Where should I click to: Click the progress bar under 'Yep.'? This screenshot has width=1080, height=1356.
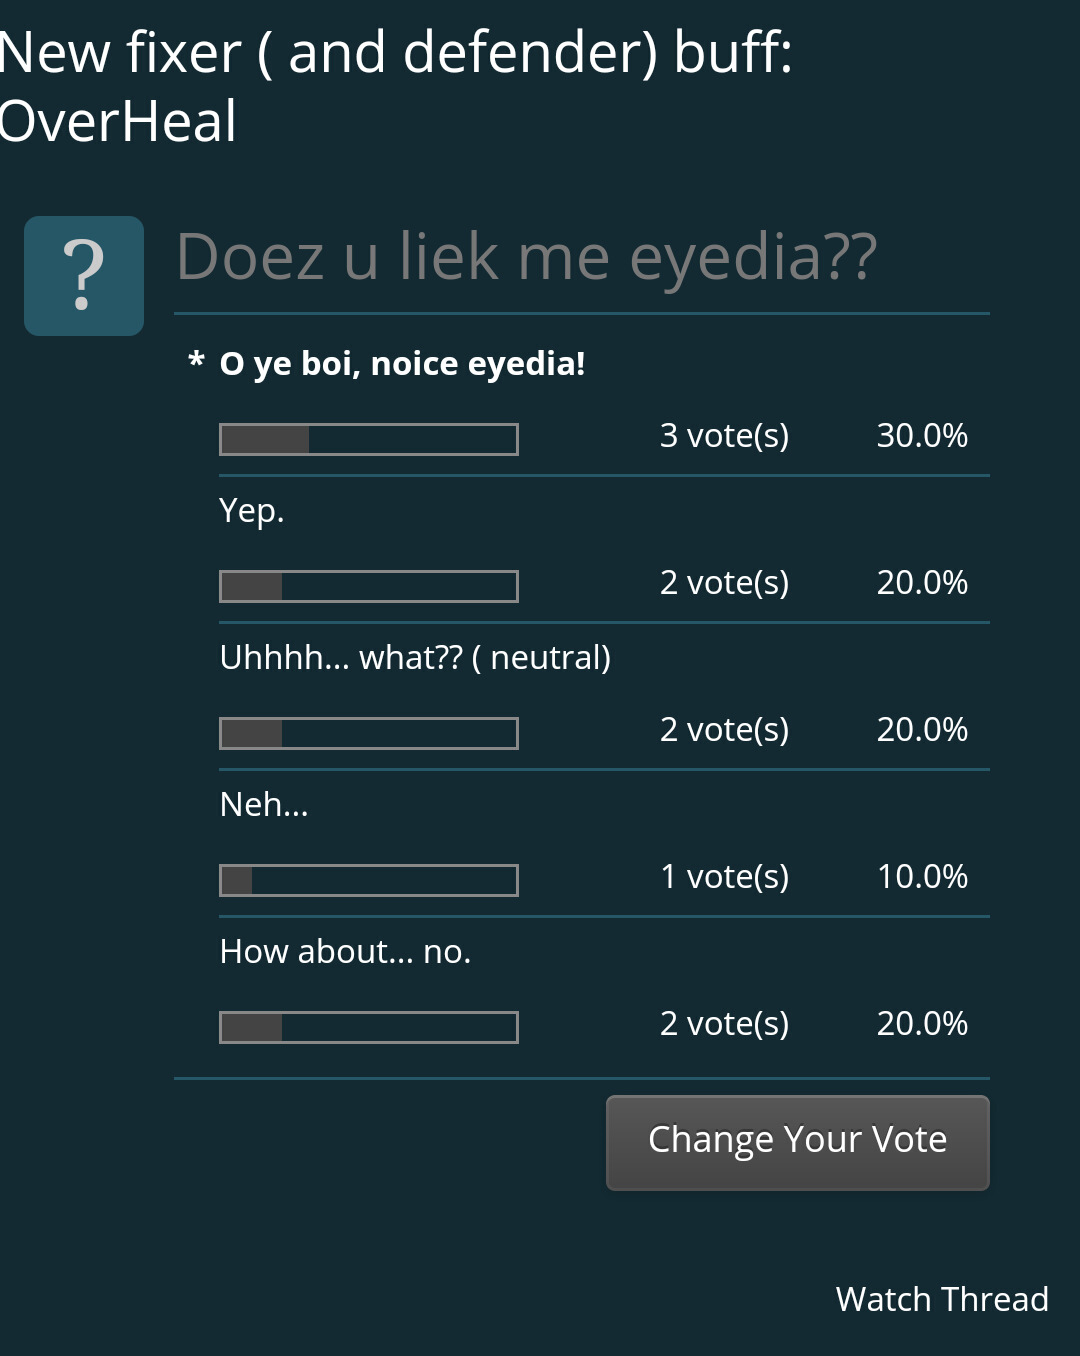click(369, 586)
